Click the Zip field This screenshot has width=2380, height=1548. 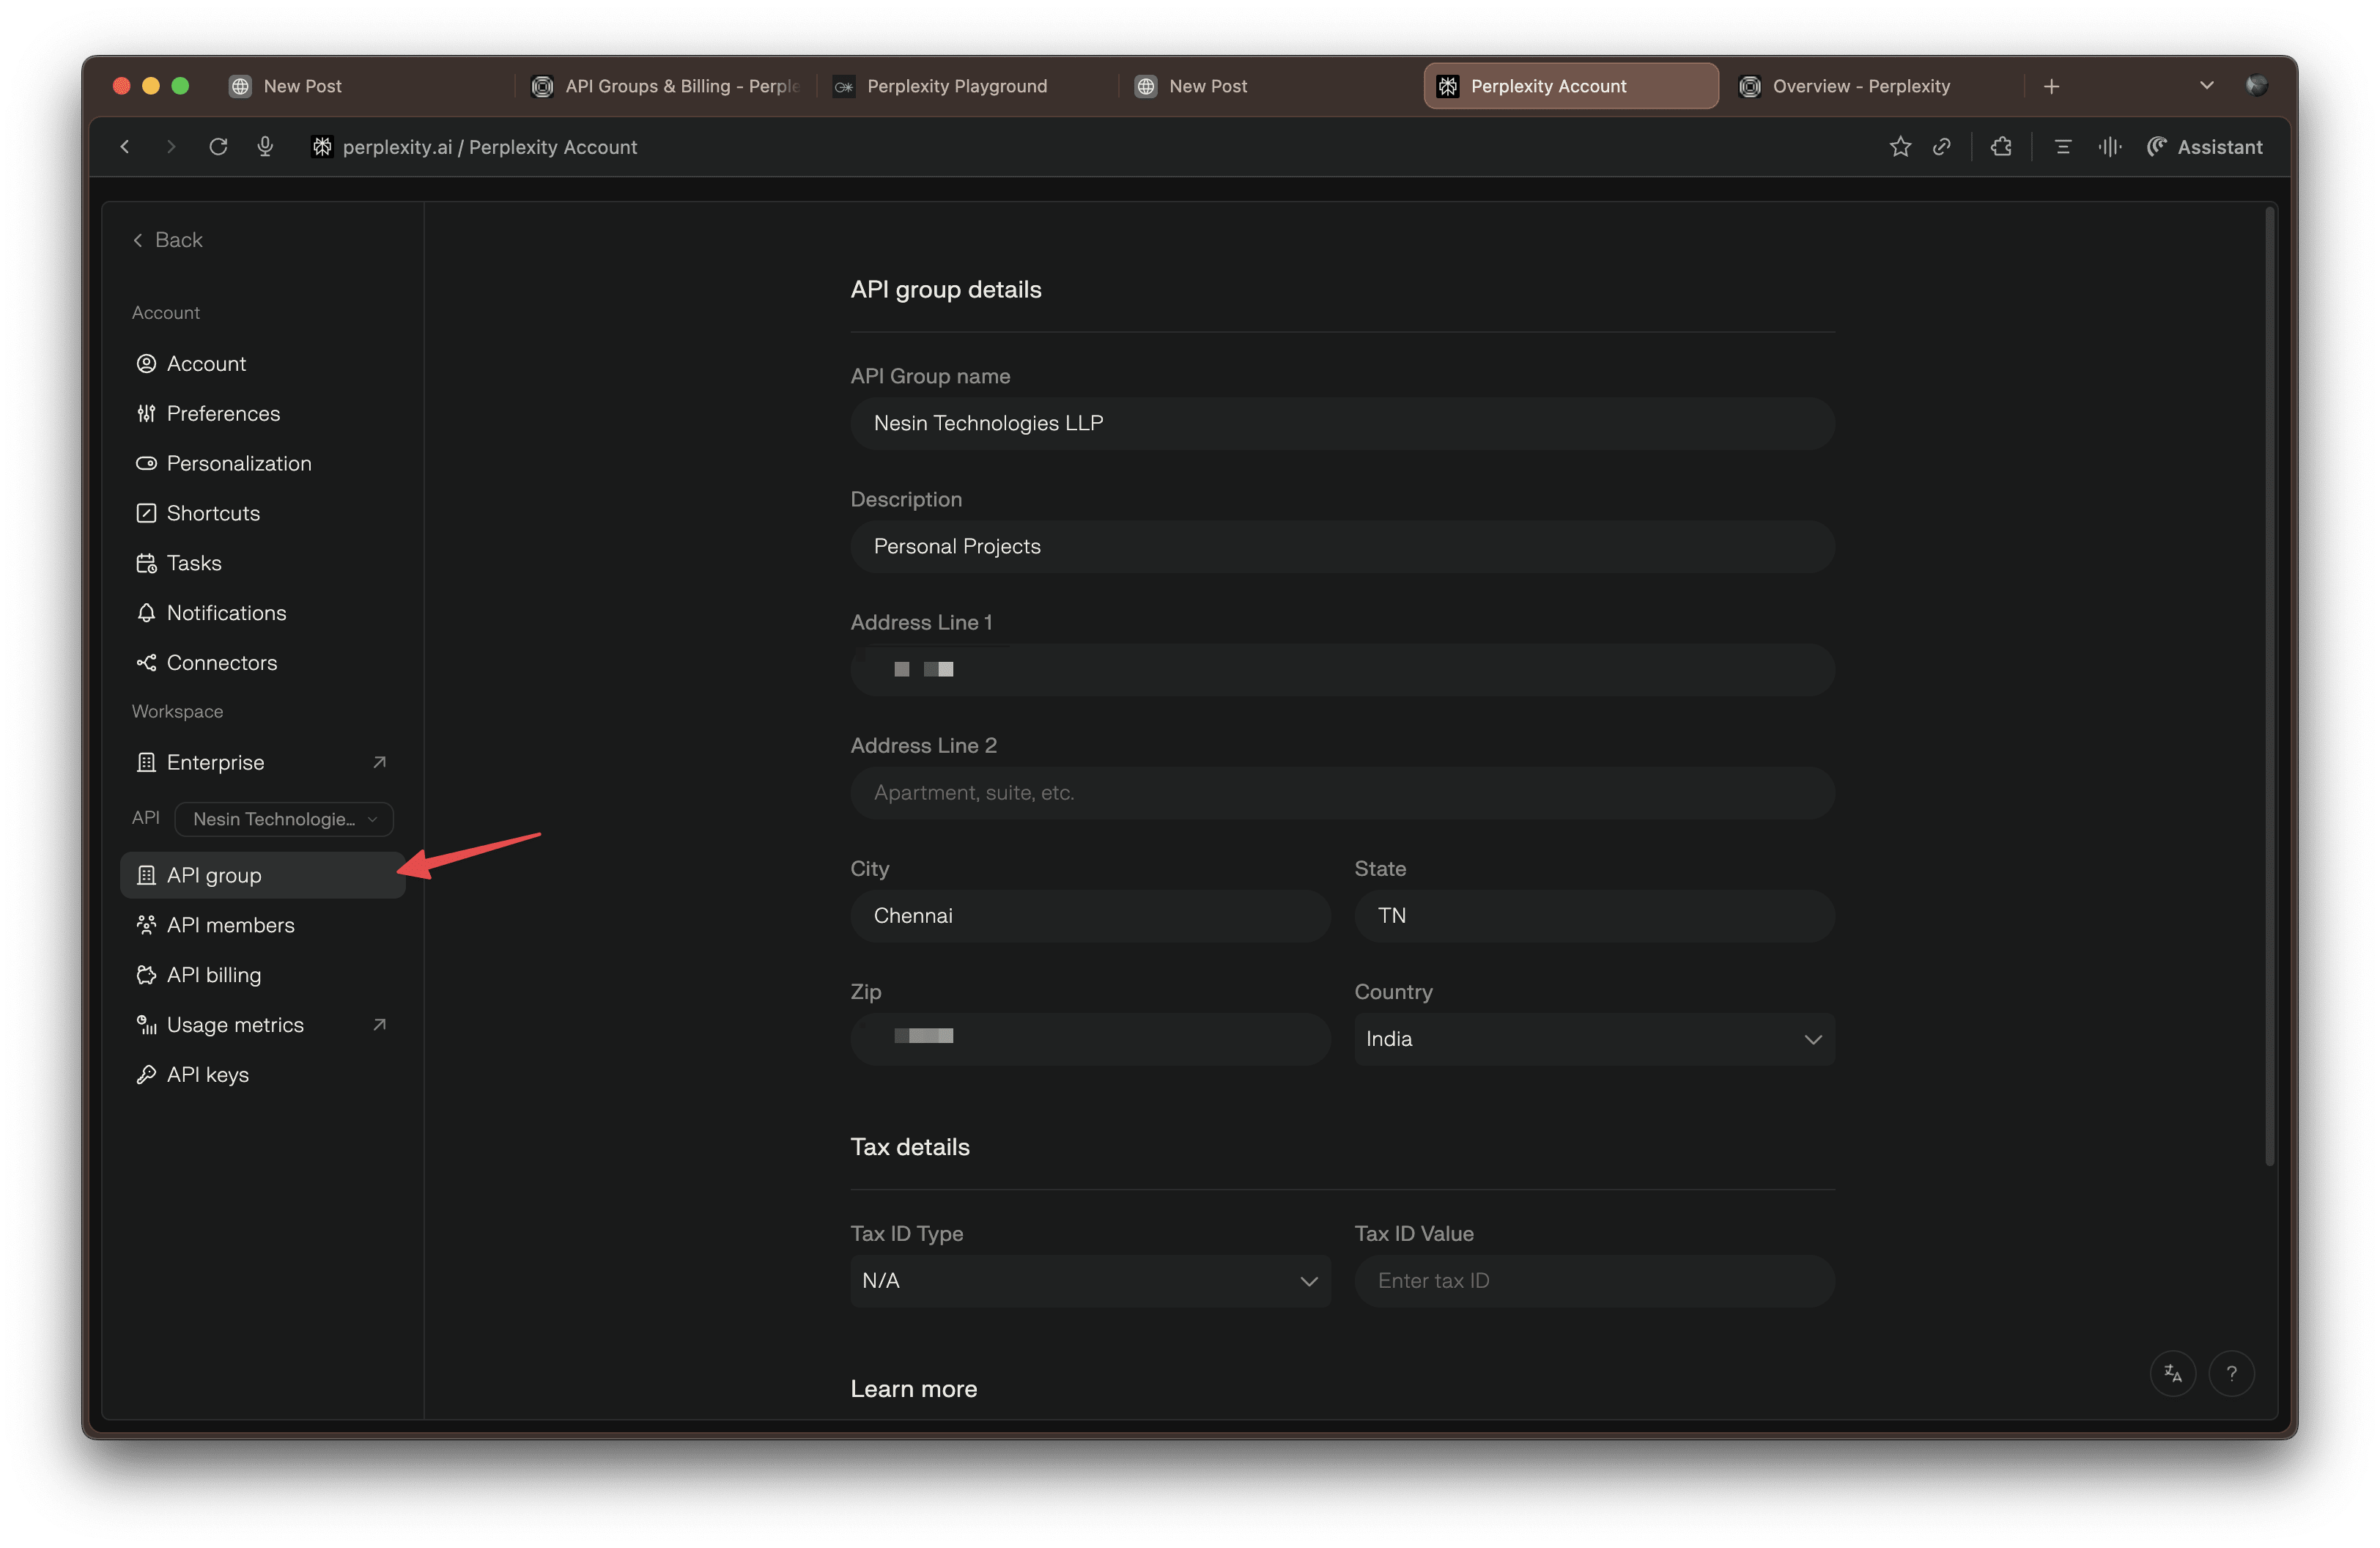(1090, 1039)
